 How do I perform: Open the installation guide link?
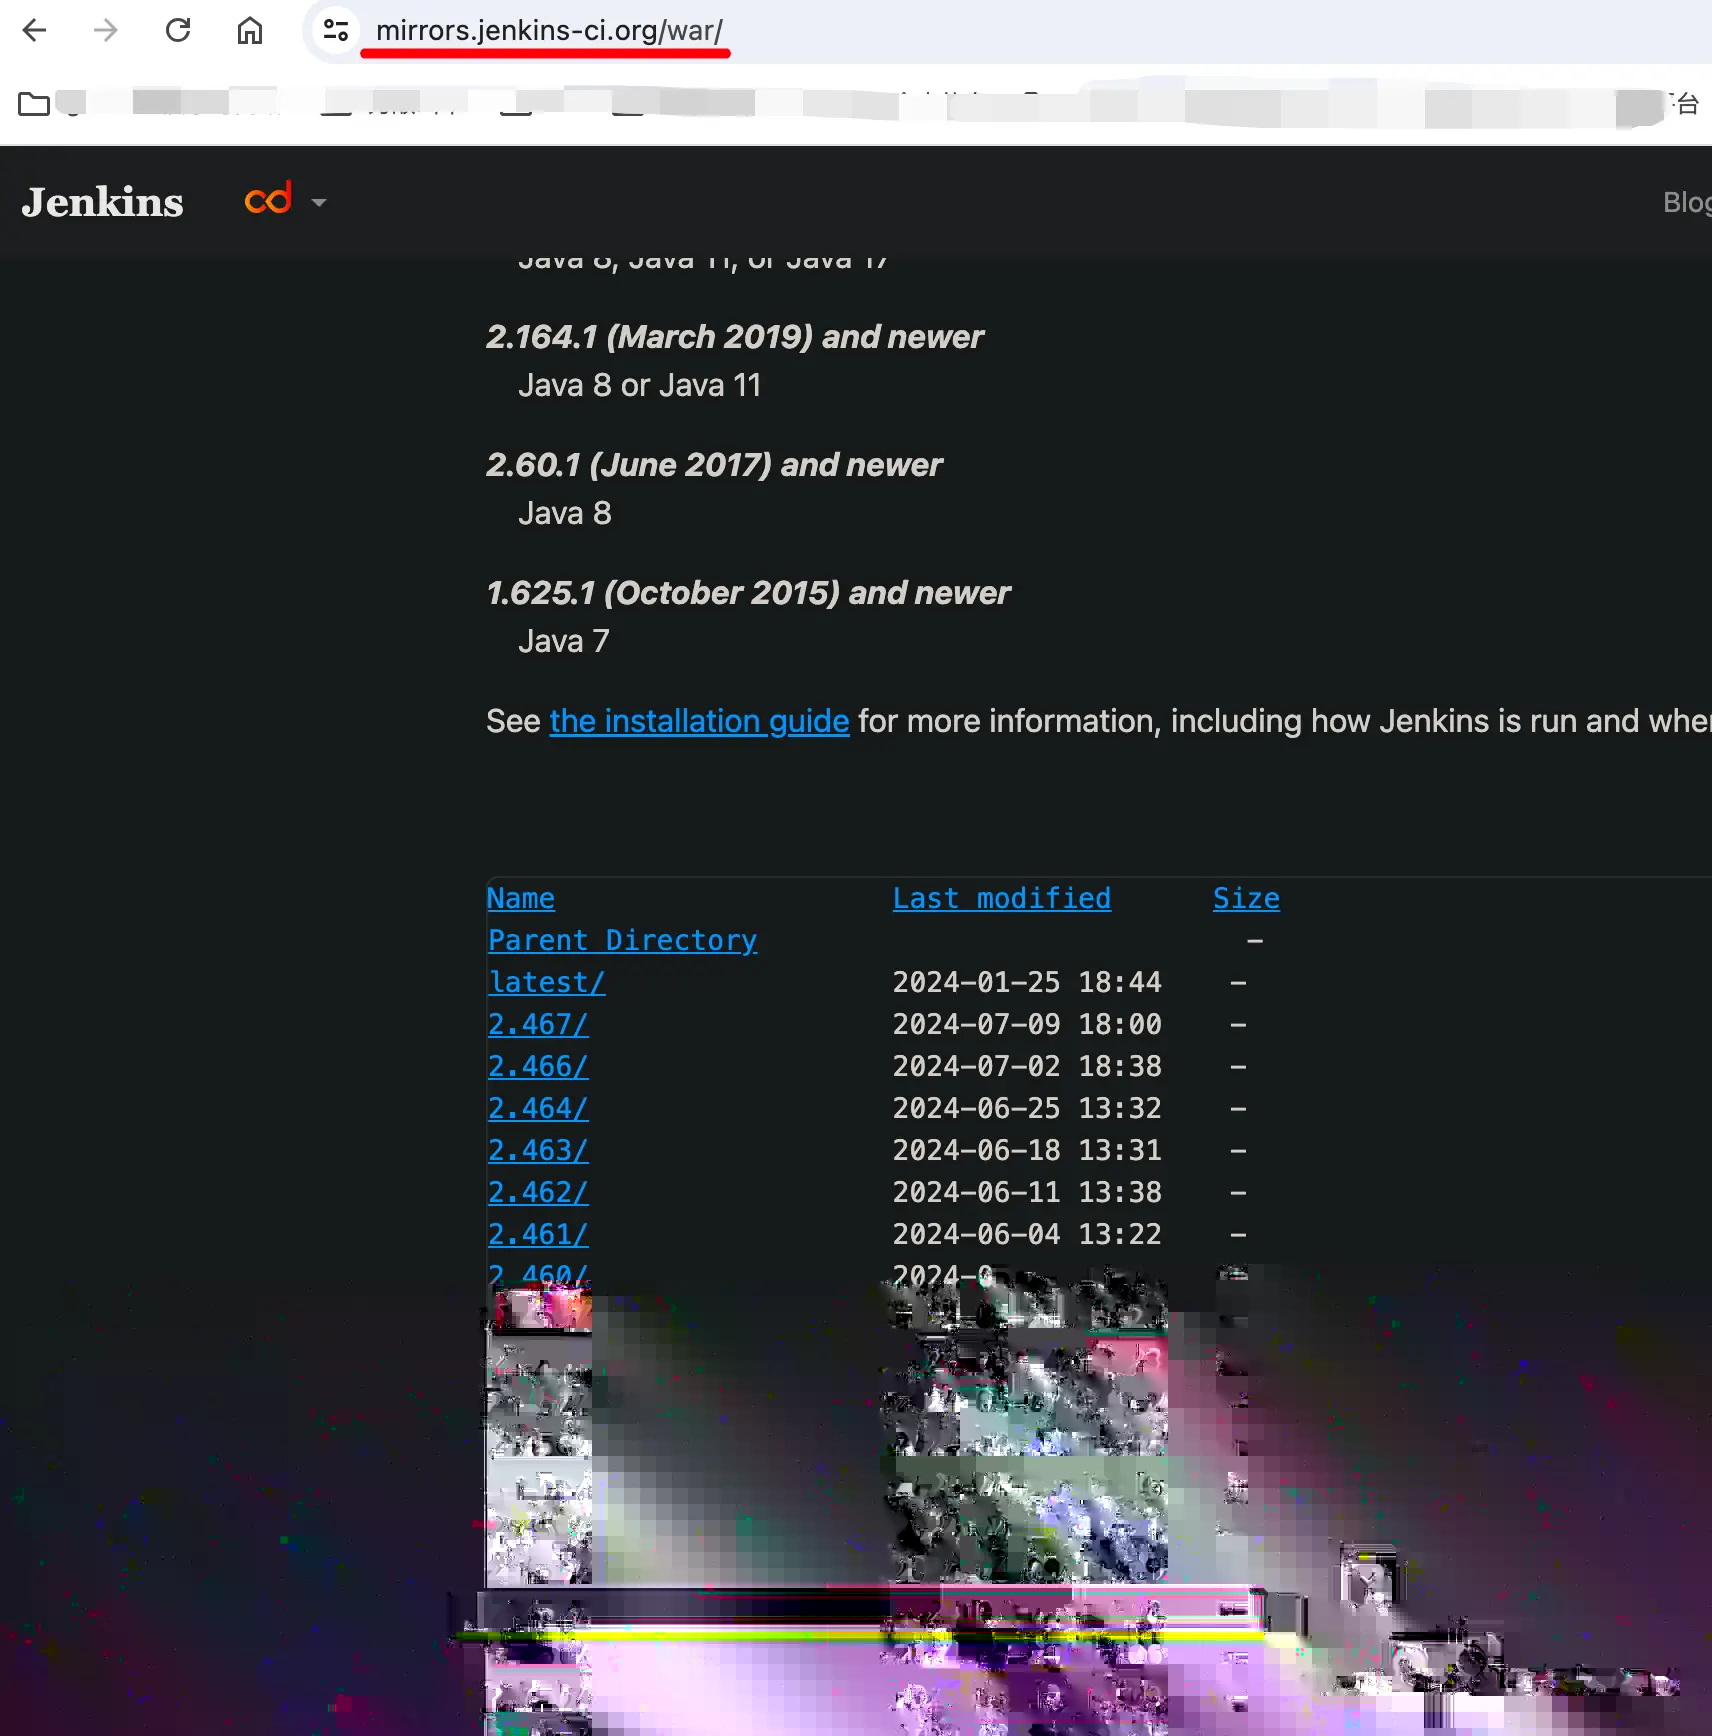tap(699, 721)
